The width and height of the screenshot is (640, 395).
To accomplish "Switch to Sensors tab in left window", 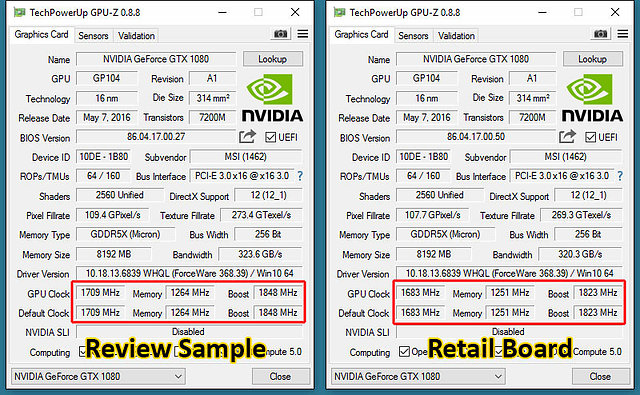I will [x=93, y=36].
